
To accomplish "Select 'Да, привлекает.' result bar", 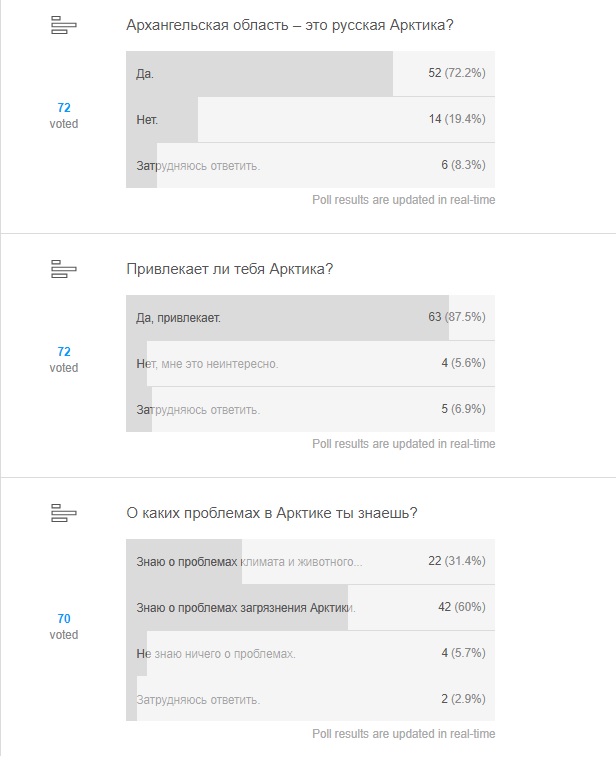I will point(310,318).
